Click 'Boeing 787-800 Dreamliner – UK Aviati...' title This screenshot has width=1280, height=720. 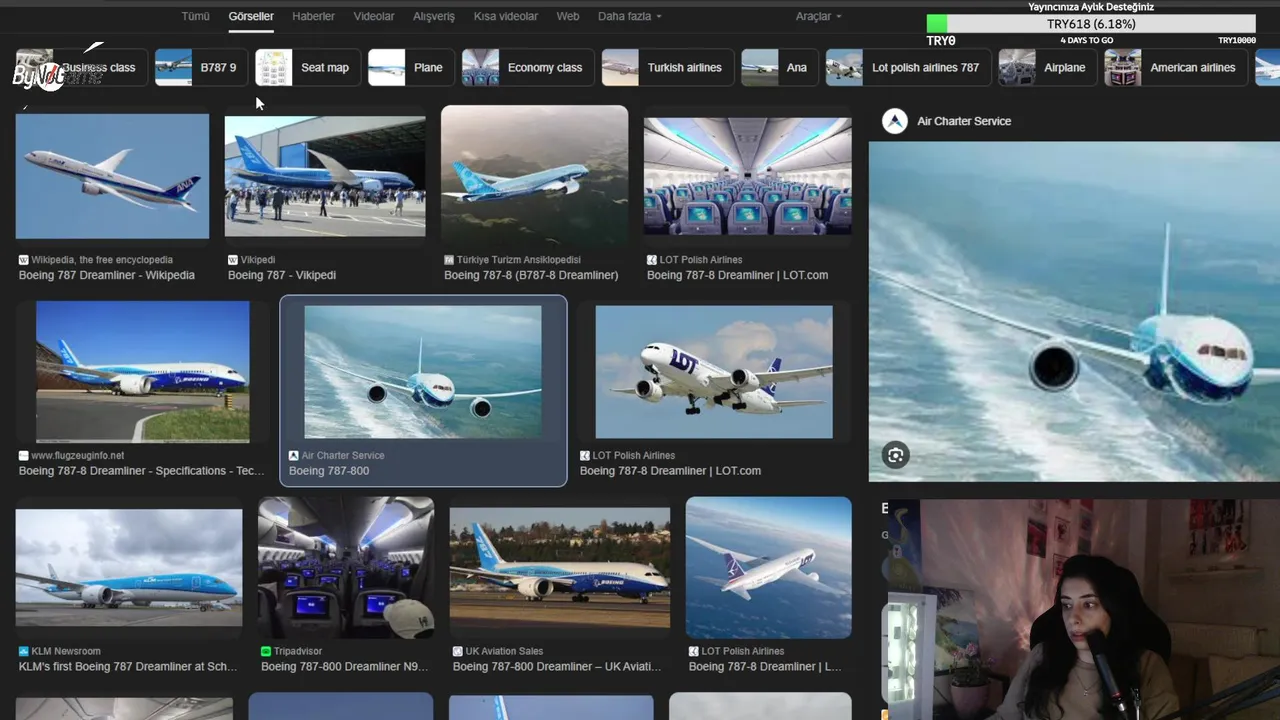click(x=557, y=667)
